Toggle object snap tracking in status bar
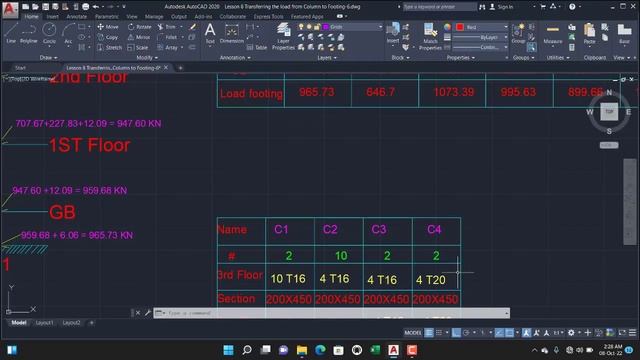This screenshot has width=640, height=360. pyautogui.click(x=499, y=333)
